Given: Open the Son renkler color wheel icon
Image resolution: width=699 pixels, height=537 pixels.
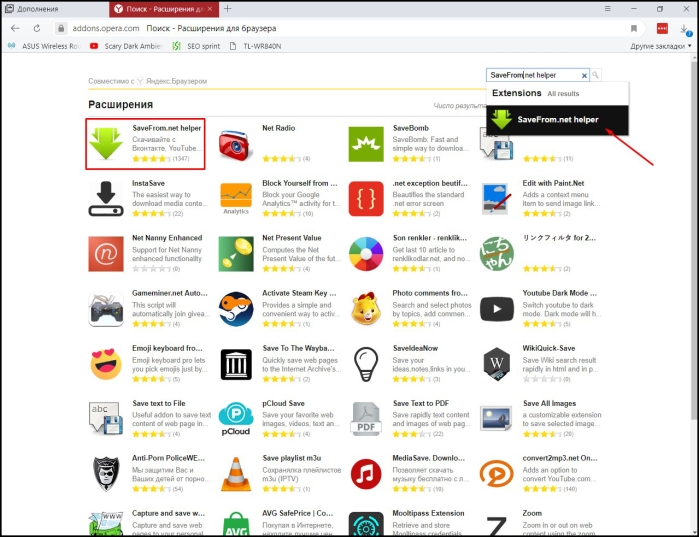Looking at the screenshot, I should [366, 254].
